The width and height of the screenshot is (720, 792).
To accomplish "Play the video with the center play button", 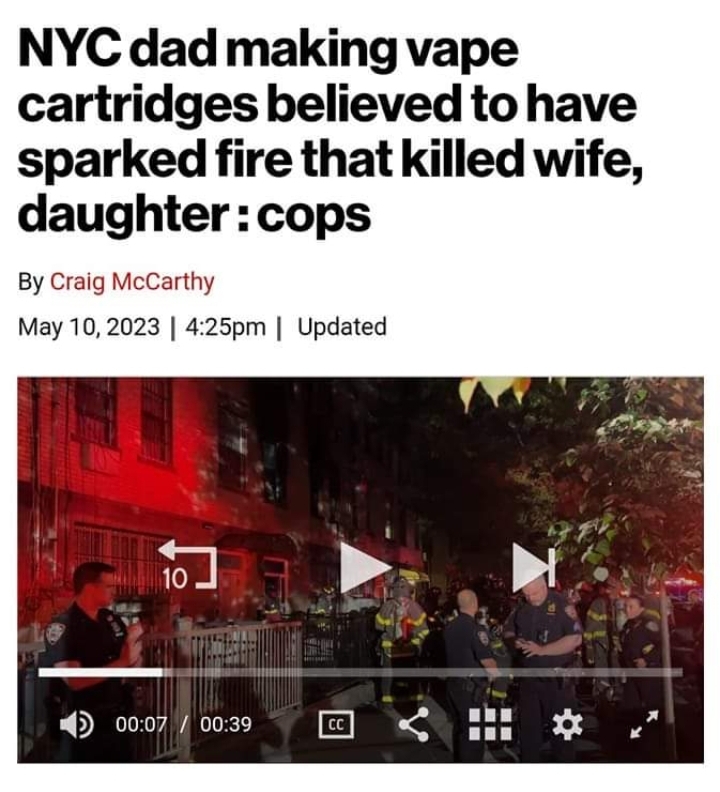I will coord(365,567).
